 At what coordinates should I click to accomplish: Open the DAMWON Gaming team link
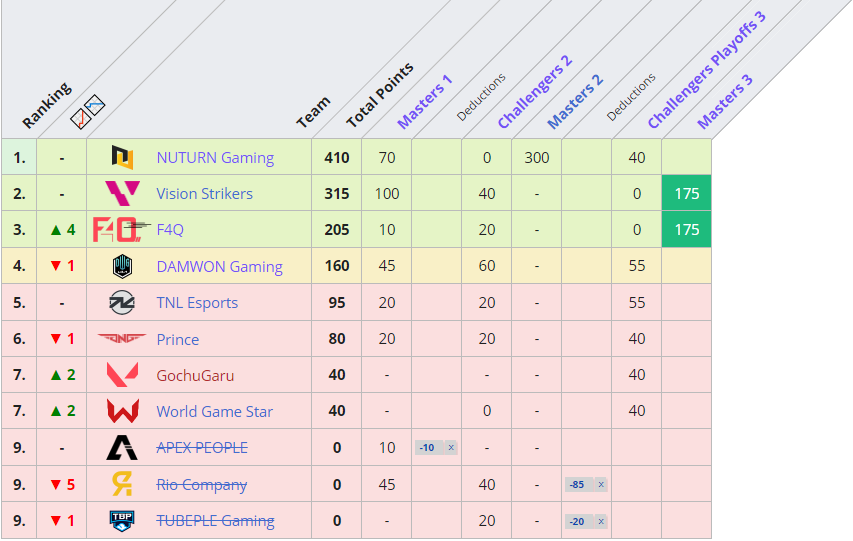[x=219, y=267]
